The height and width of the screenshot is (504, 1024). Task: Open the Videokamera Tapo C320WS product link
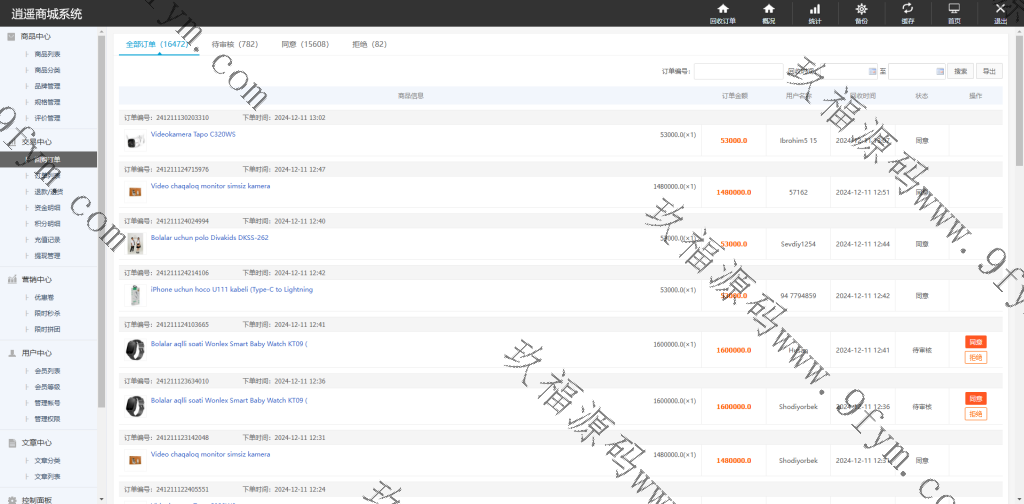(x=193, y=134)
